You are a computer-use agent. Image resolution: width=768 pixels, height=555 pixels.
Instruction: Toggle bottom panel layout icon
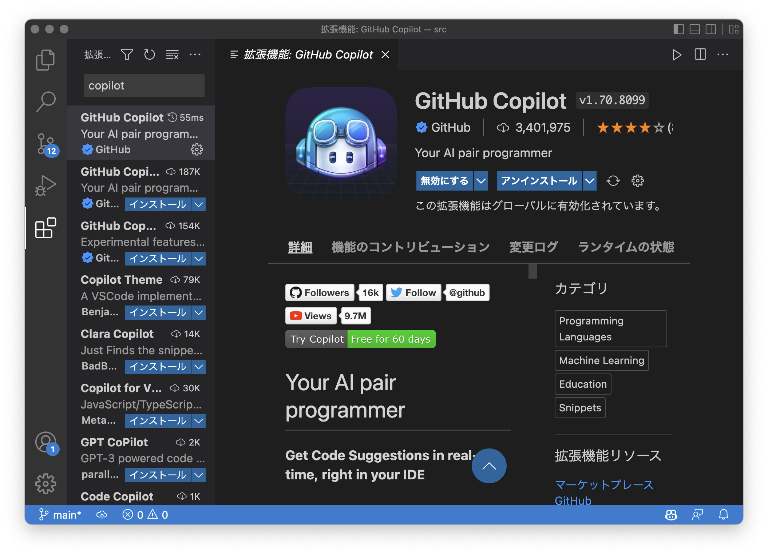[695, 29]
